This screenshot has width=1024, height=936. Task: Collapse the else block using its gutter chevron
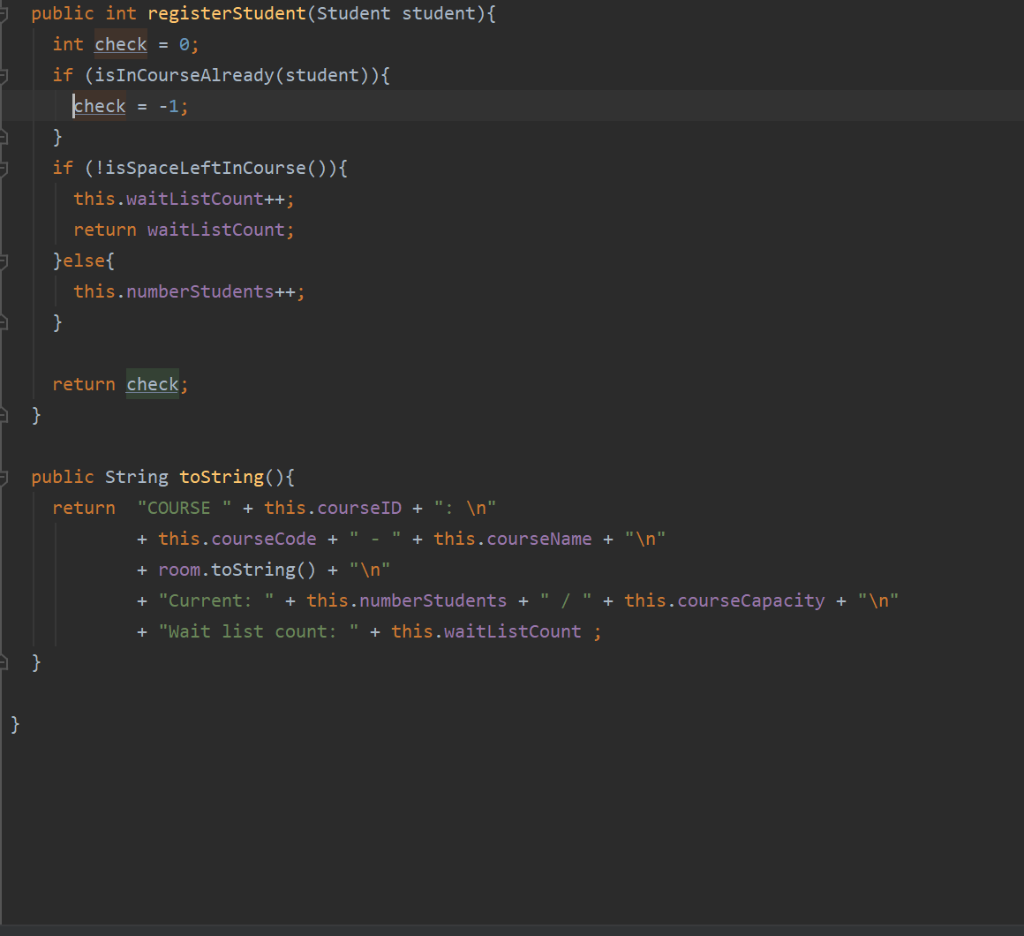pyautogui.click(x=7, y=260)
